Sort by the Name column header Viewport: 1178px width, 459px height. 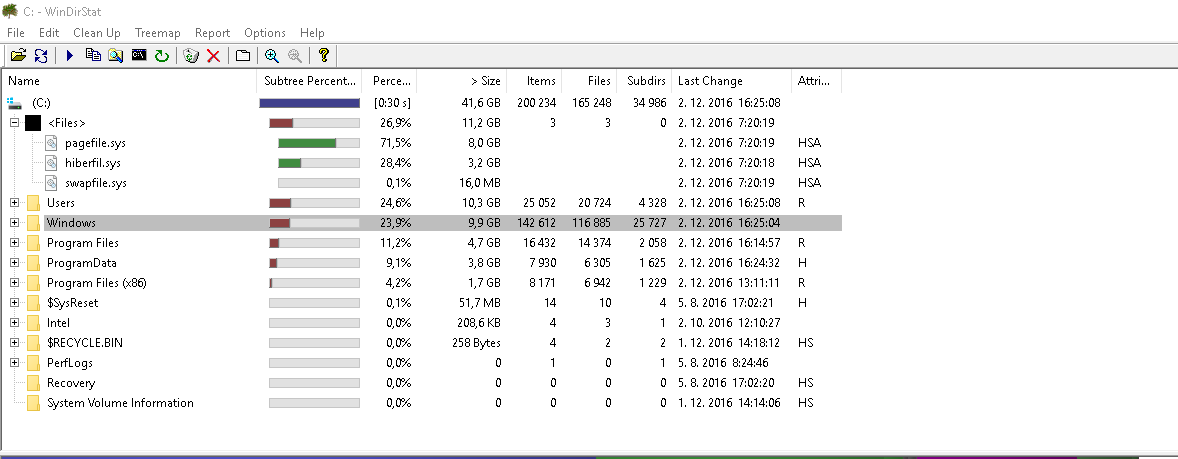click(x=130, y=81)
